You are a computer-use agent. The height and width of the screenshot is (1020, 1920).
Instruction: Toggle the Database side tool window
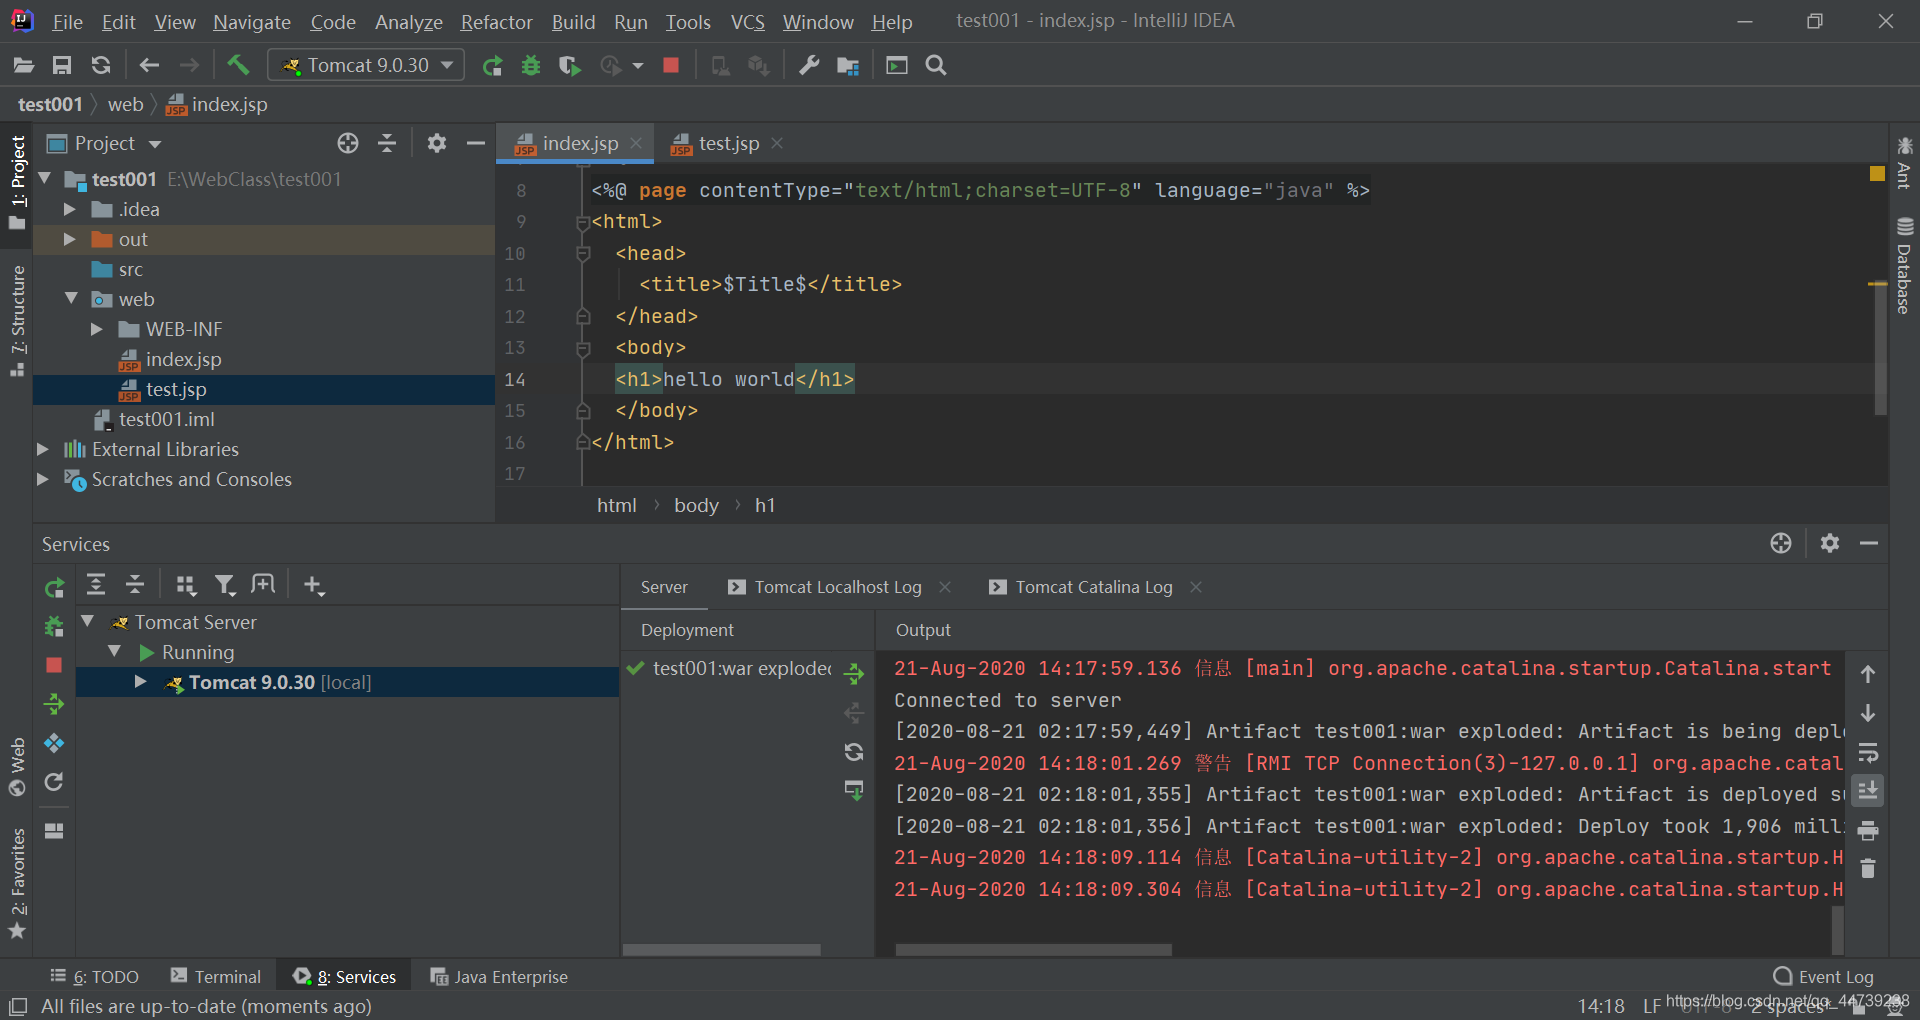pyautogui.click(x=1904, y=264)
